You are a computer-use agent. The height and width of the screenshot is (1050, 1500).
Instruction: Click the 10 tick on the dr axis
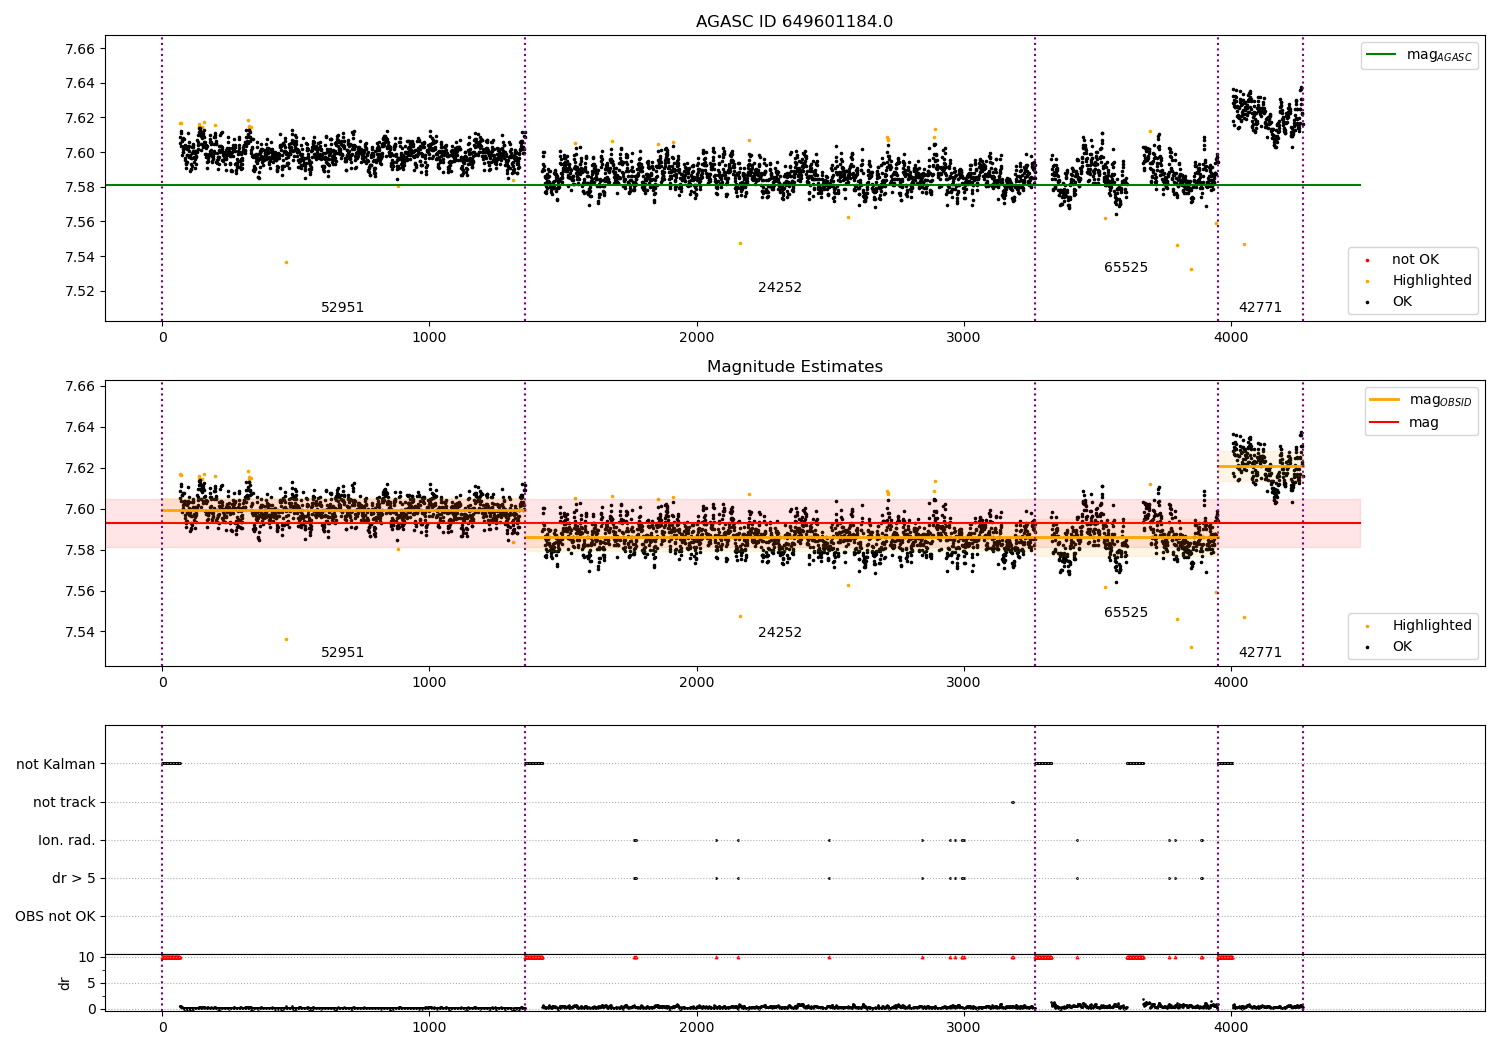[88, 958]
